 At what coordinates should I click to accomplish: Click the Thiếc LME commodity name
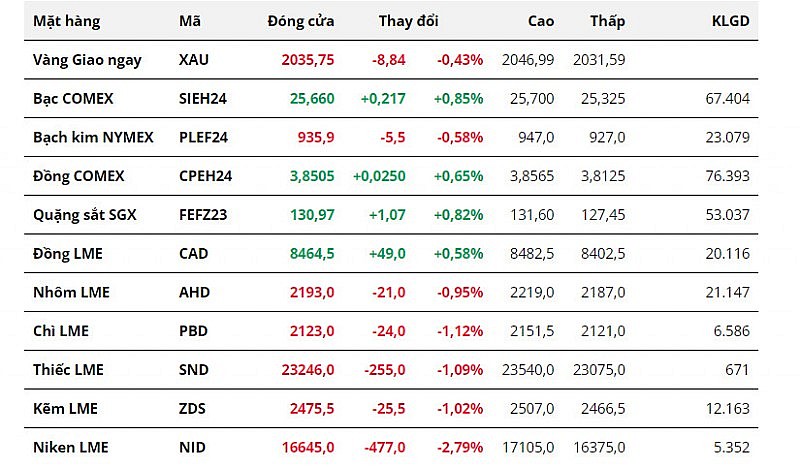tap(68, 370)
